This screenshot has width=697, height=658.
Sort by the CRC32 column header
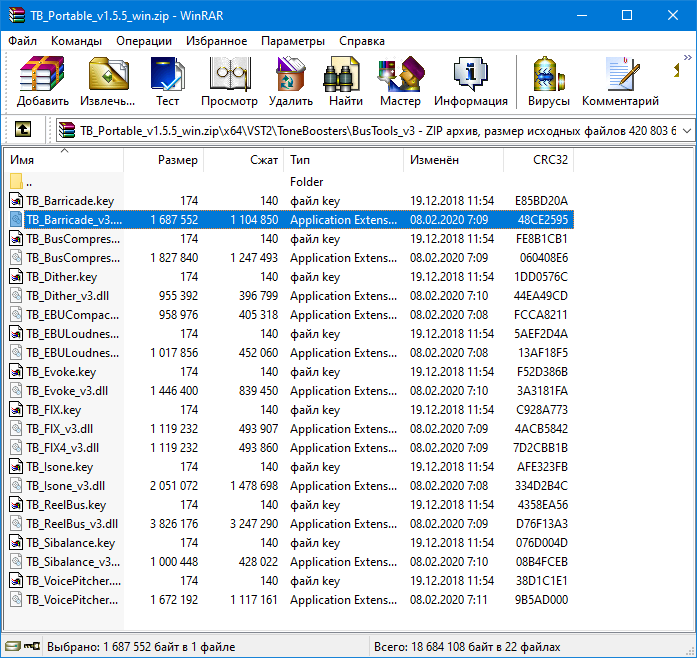(539, 160)
